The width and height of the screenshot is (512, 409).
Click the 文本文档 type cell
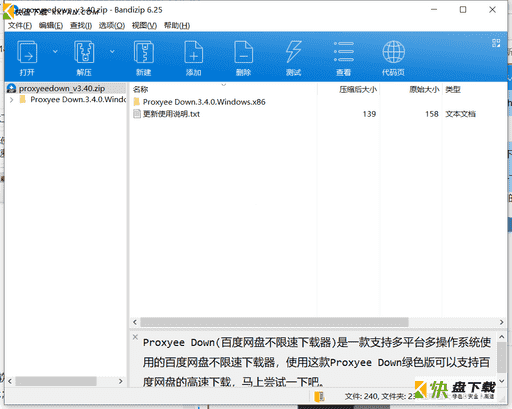pyautogui.click(x=461, y=114)
